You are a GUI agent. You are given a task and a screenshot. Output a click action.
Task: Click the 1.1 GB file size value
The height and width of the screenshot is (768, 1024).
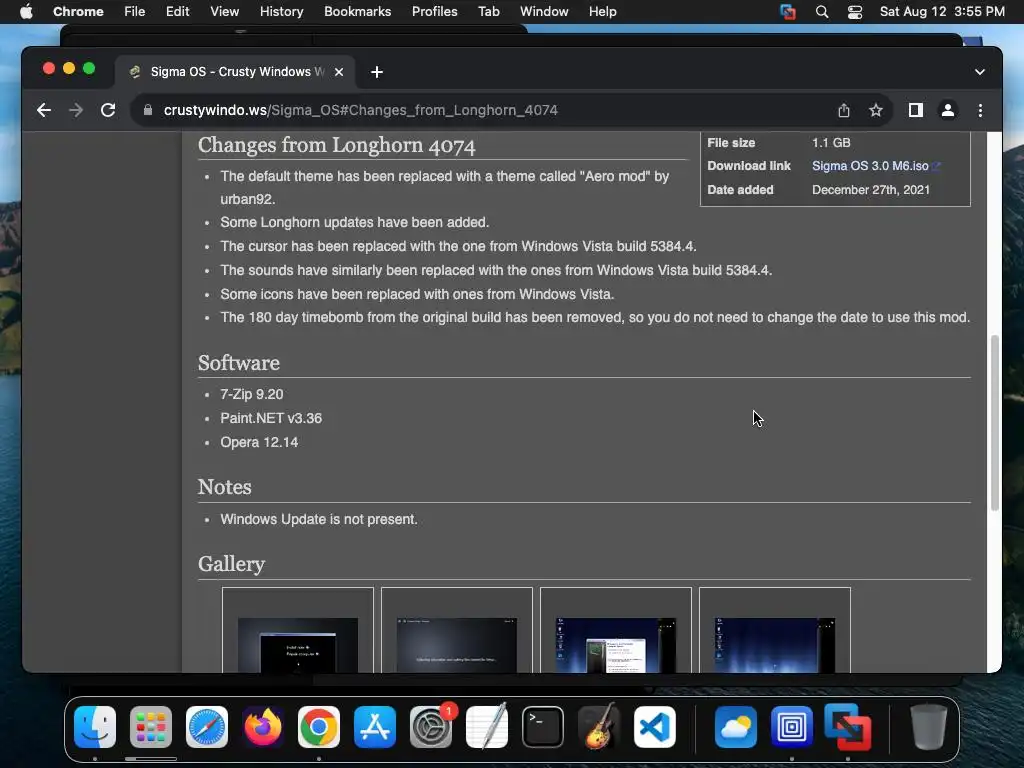pyautogui.click(x=831, y=142)
